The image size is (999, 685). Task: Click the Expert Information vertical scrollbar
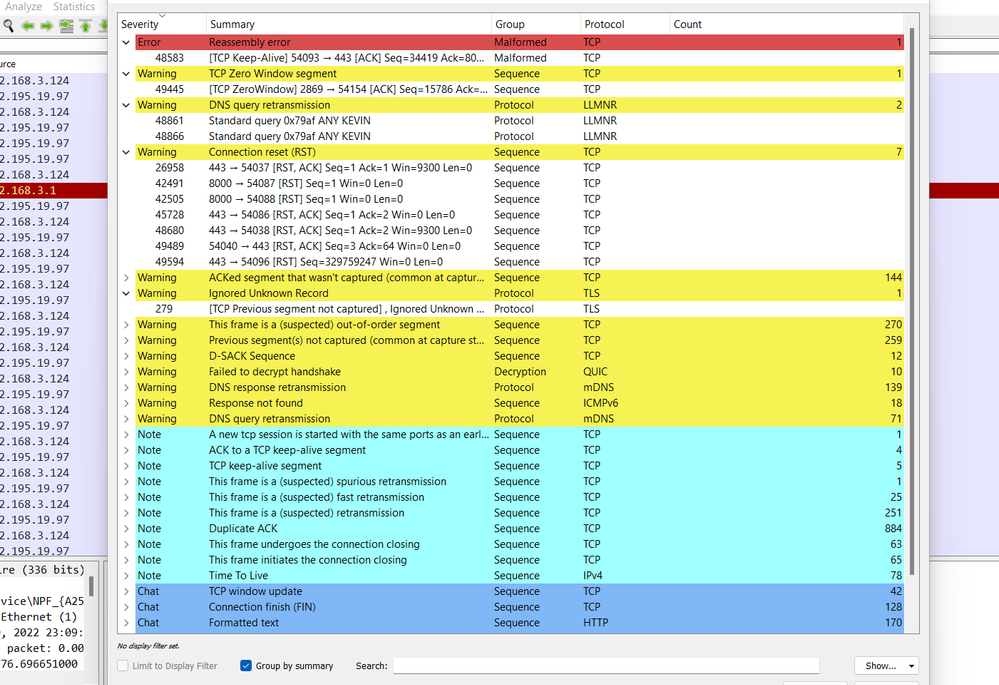[912, 301]
